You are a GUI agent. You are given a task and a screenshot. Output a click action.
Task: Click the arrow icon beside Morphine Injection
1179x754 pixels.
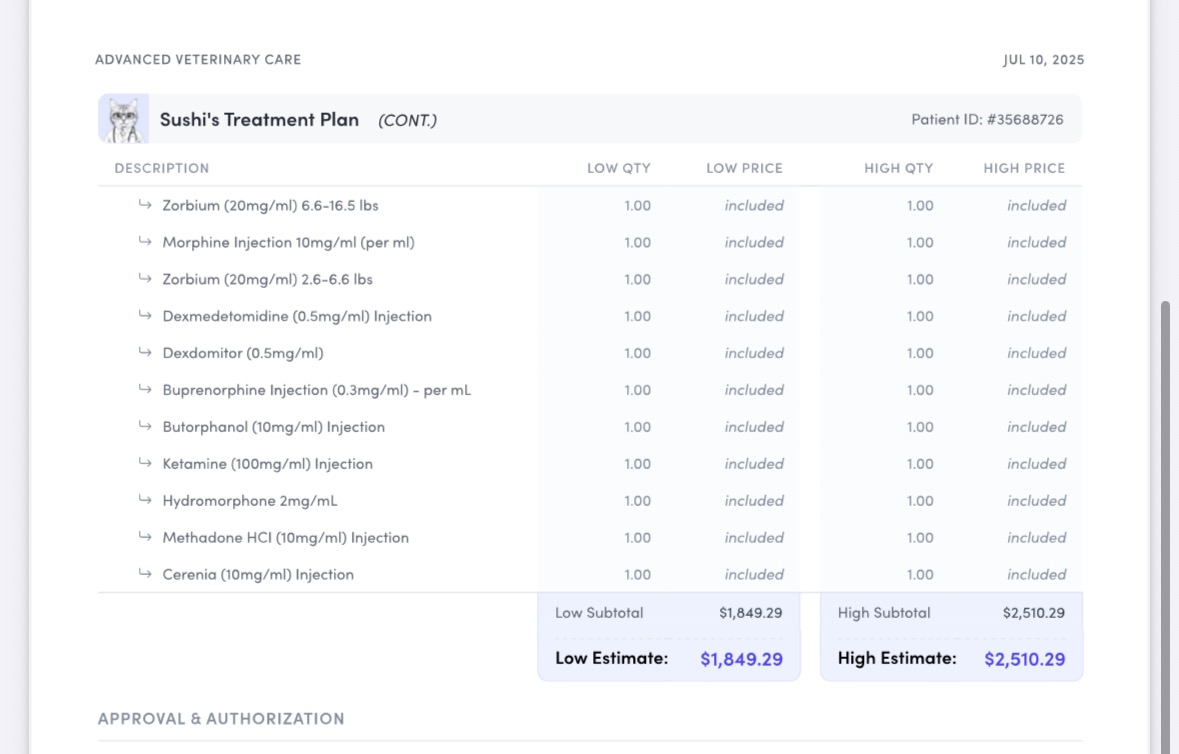click(145, 241)
